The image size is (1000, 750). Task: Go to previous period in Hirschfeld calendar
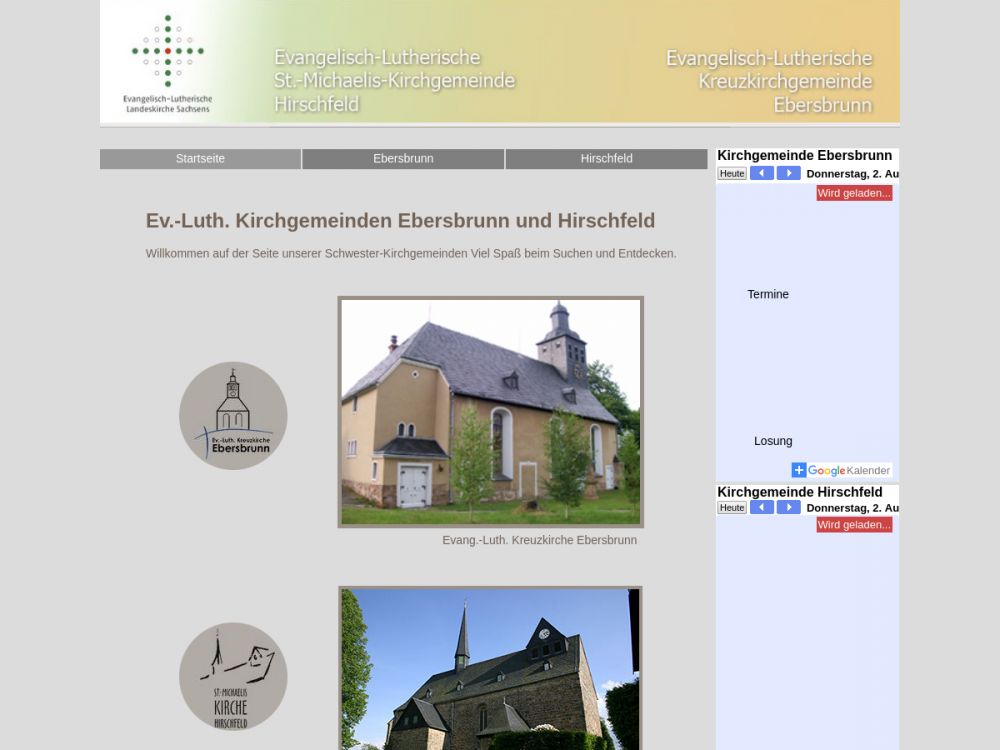pos(762,508)
